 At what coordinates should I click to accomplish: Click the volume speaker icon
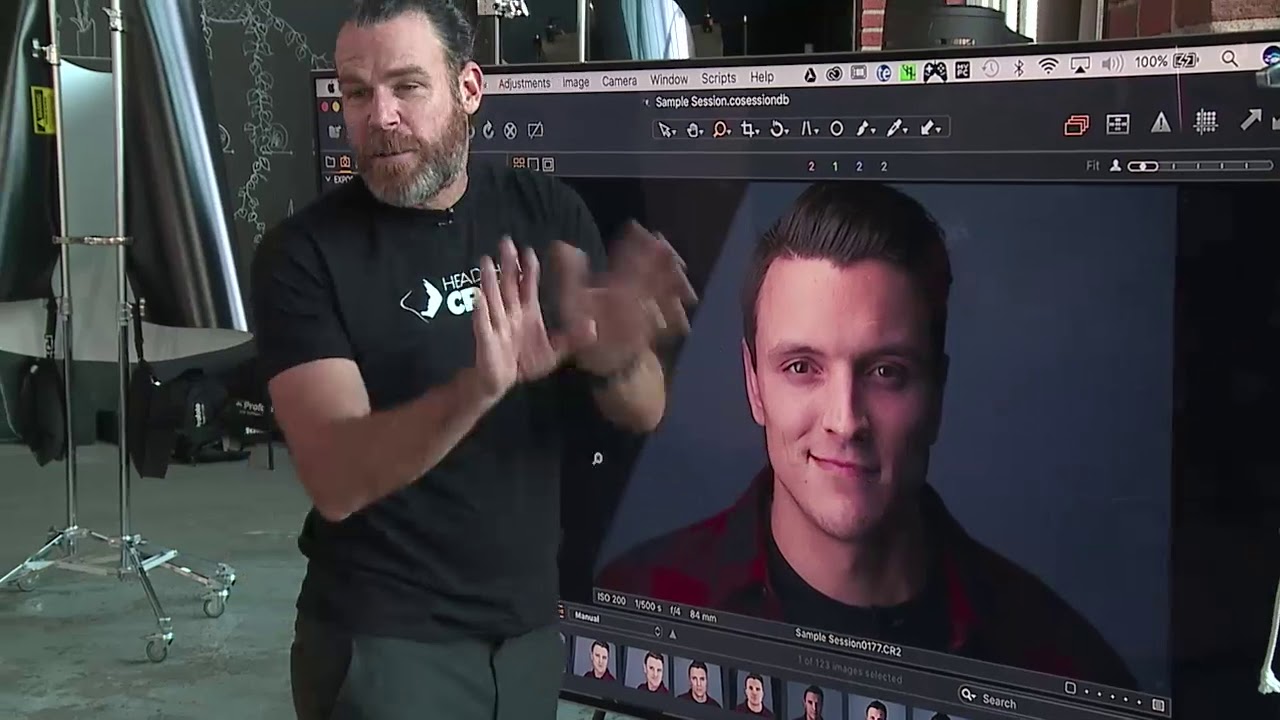(x=1112, y=63)
